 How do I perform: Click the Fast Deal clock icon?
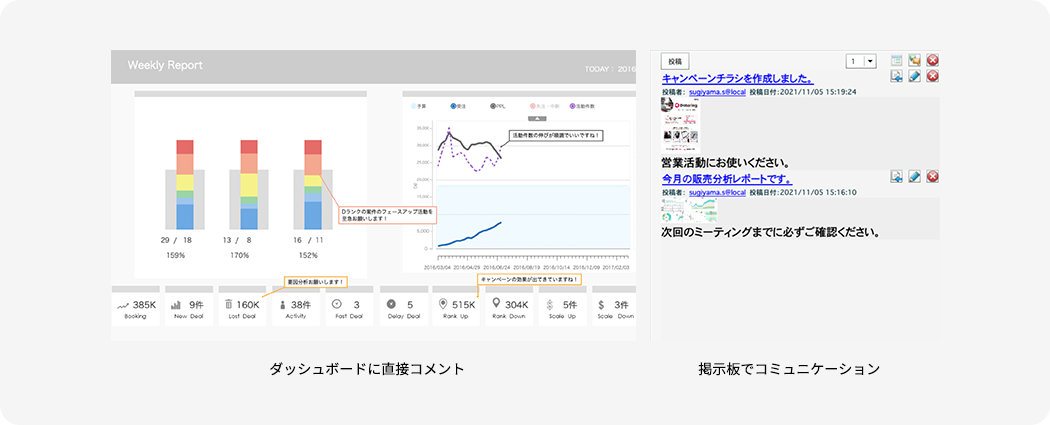336,304
